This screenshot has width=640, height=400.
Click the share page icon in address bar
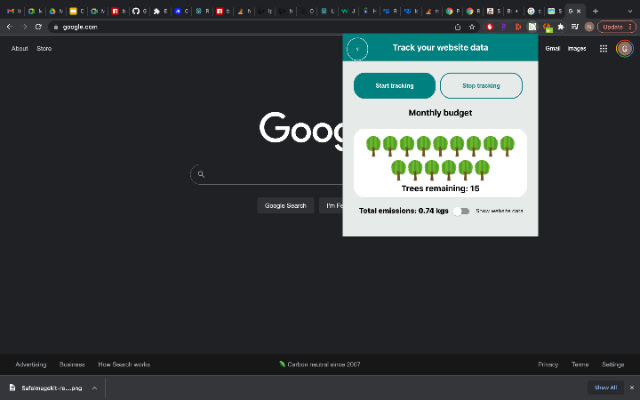458,27
